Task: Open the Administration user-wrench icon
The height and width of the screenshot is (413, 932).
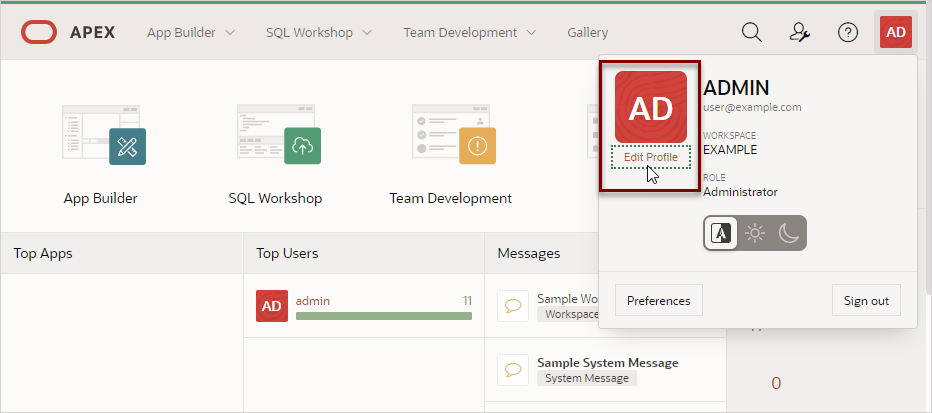Action: click(x=799, y=33)
